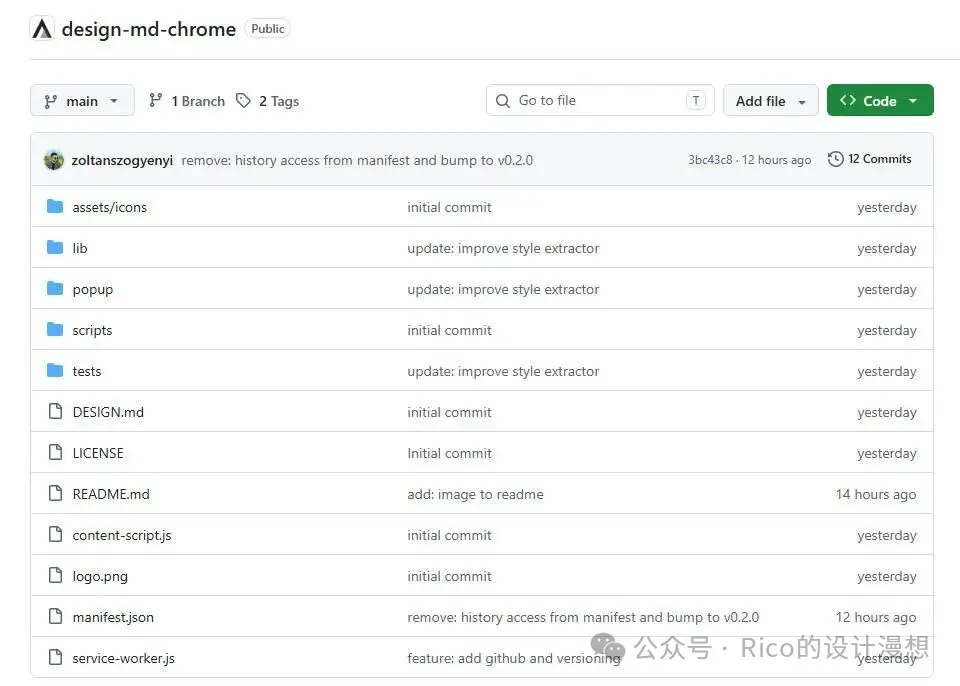Click the repository owner logo avatar
Viewport: 960px width, 686px height.
click(42, 29)
